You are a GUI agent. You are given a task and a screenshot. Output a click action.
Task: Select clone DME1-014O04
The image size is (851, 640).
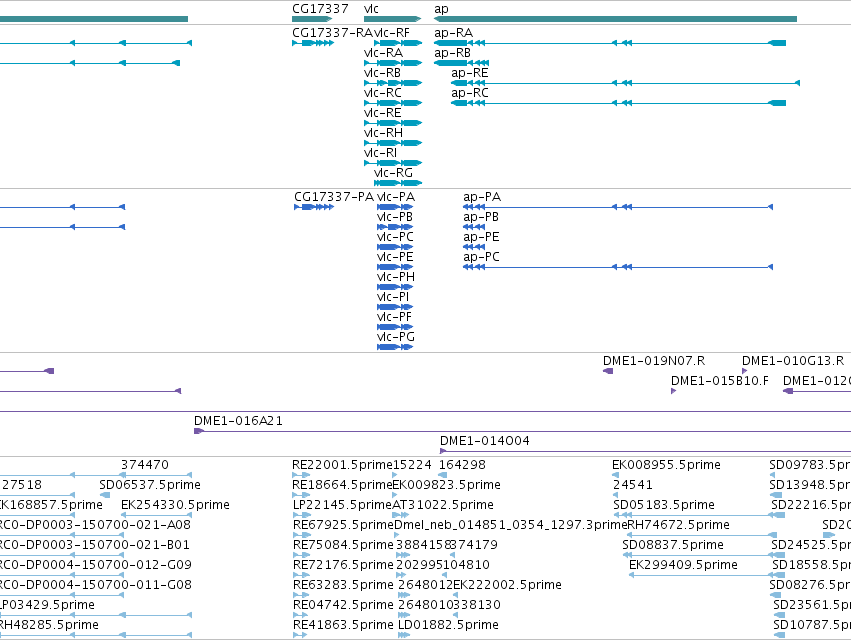click(x=485, y=441)
